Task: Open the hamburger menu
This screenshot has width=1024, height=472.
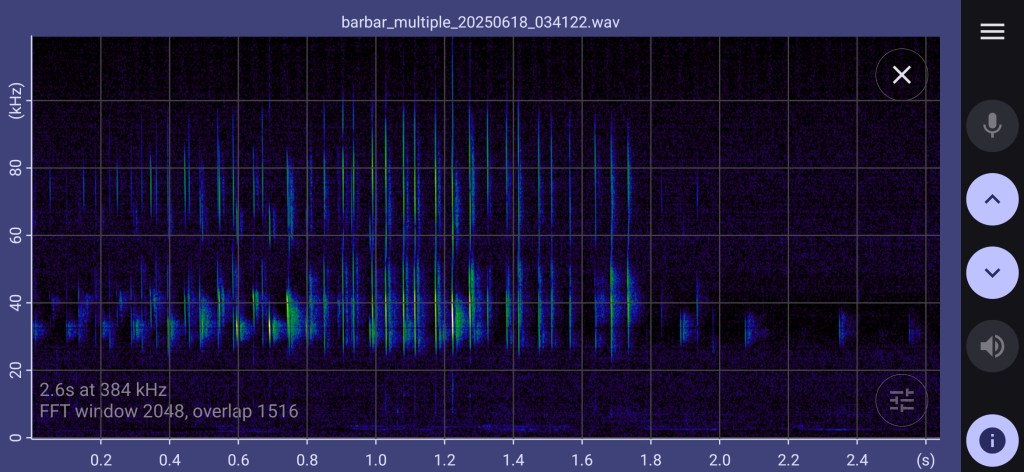Action: (991, 32)
